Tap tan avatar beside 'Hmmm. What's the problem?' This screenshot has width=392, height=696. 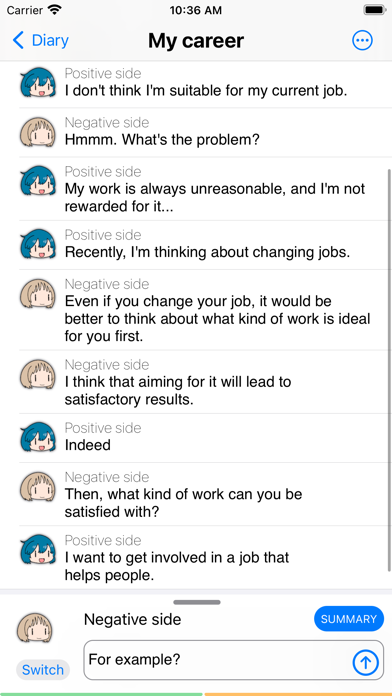click(x=38, y=132)
